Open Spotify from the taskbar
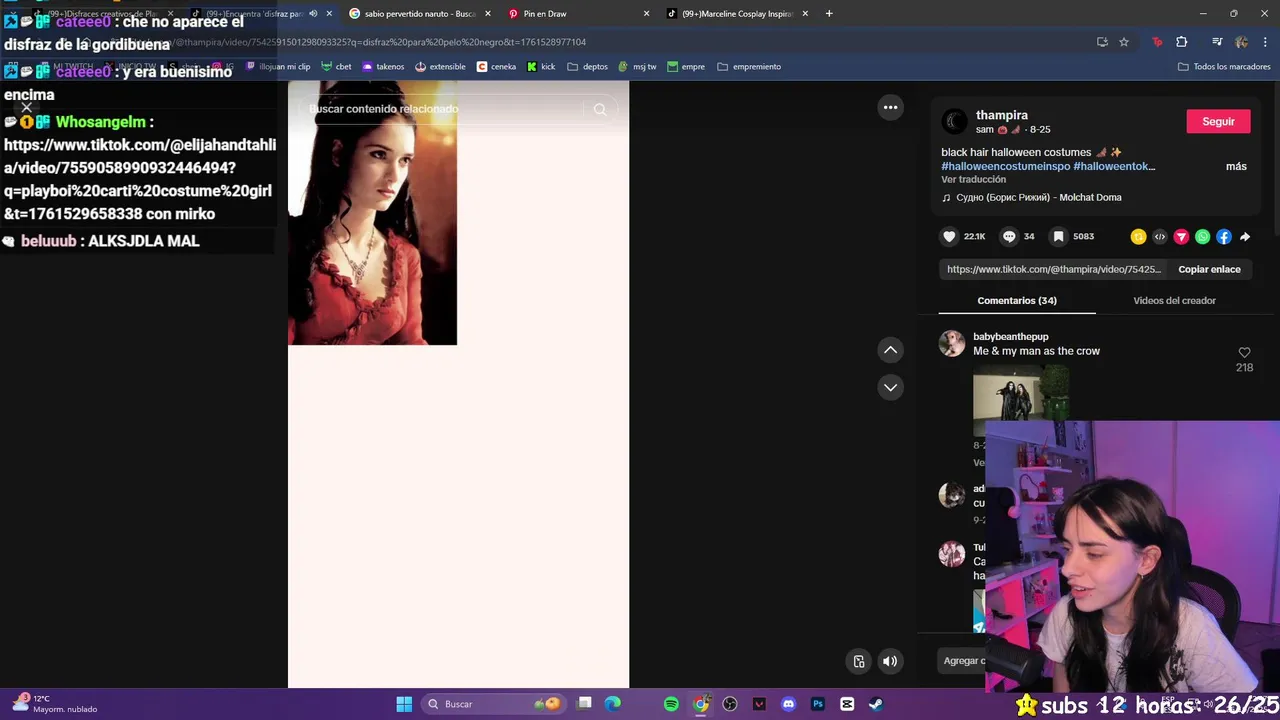The height and width of the screenshot is (720, 1280). [x=671, y=704]
